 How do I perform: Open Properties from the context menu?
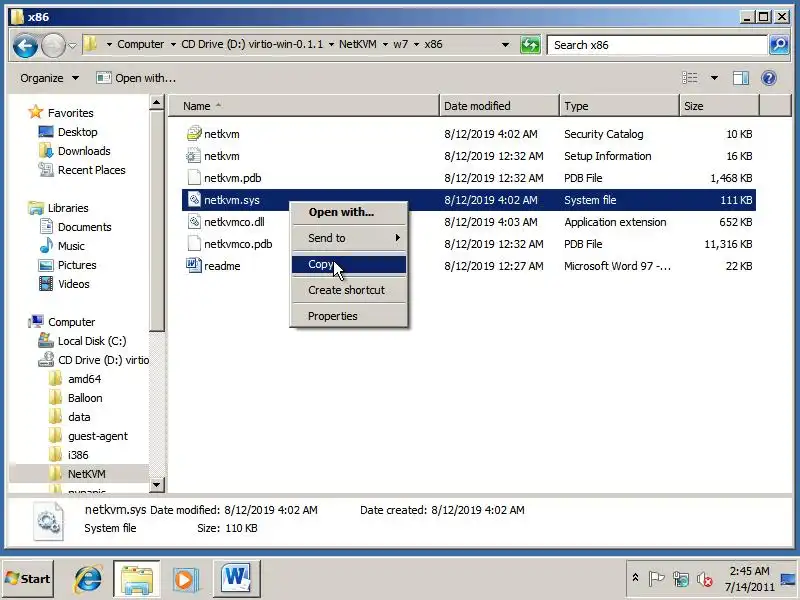pos(349,316)
